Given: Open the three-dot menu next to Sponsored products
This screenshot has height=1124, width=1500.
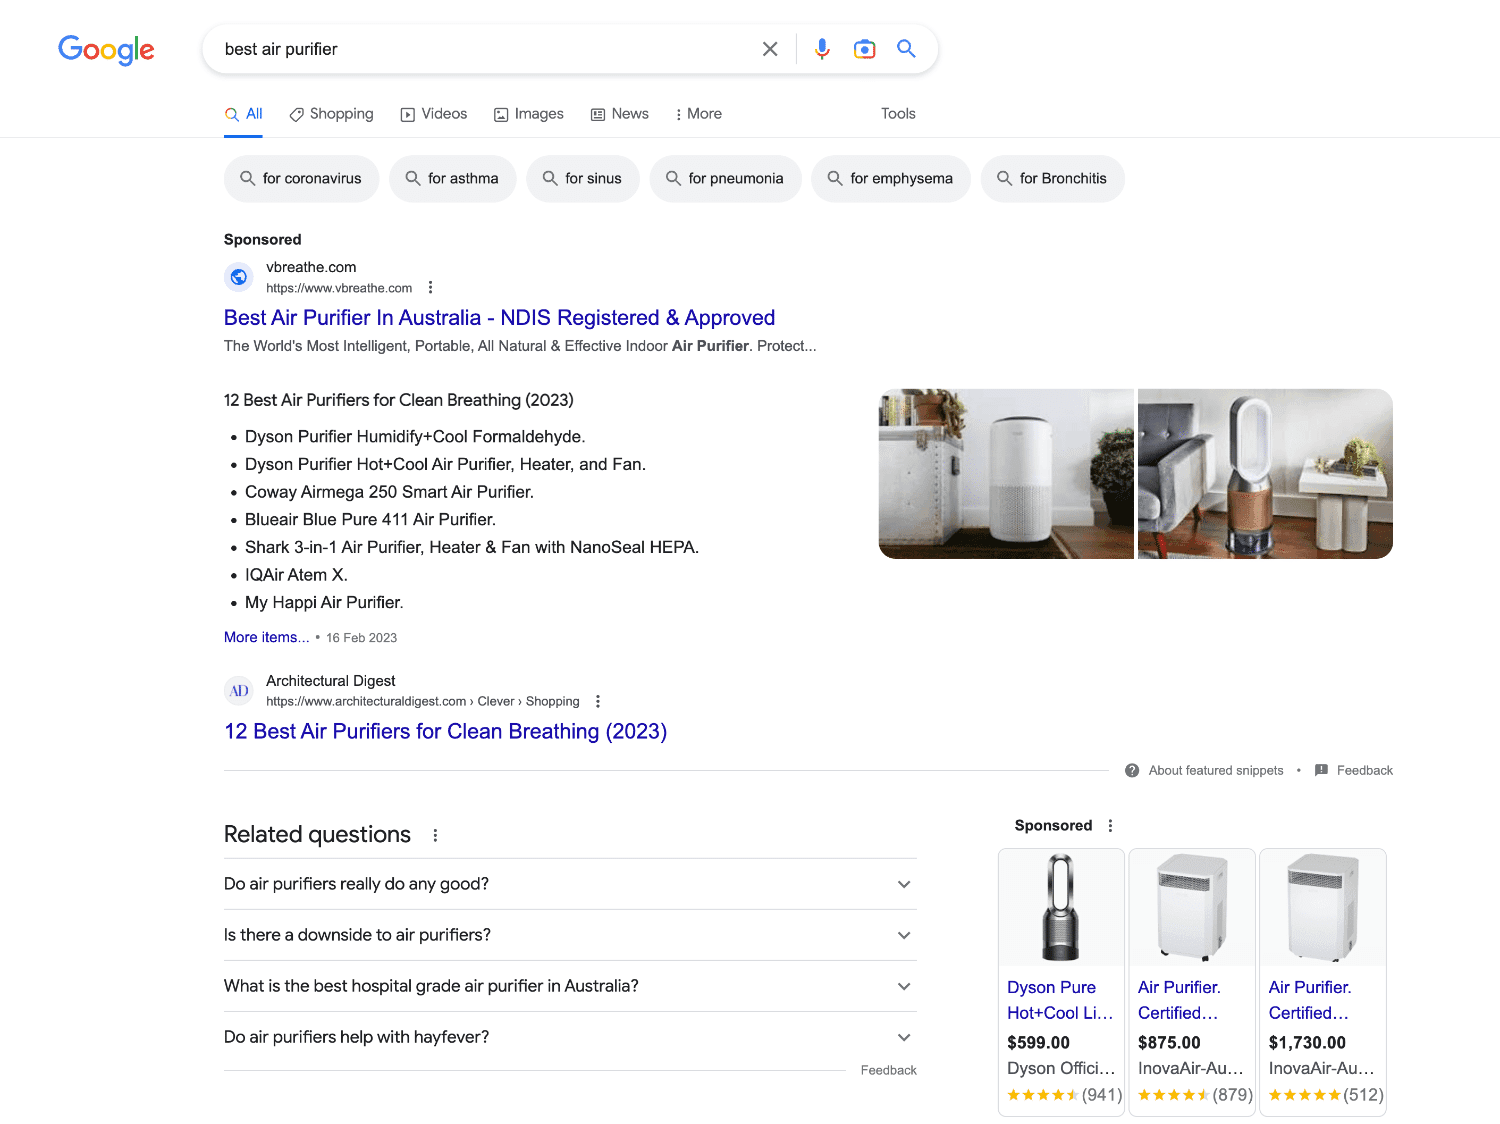Looking at the screenshot, I should [1110, 825].
